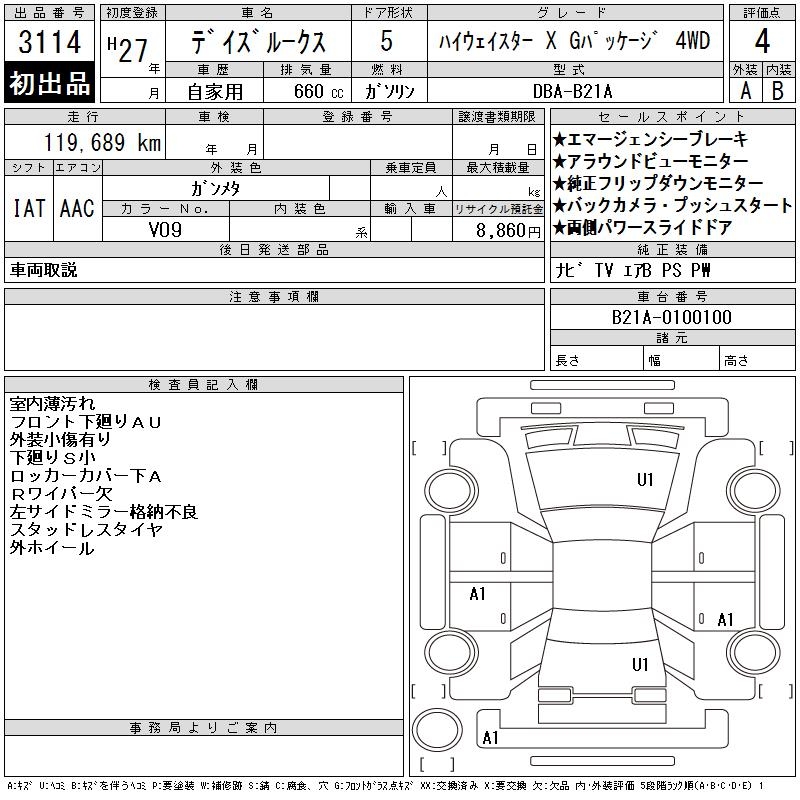Select the lot number 3114
The image size is (800, 800).
(x=50, y=43)
